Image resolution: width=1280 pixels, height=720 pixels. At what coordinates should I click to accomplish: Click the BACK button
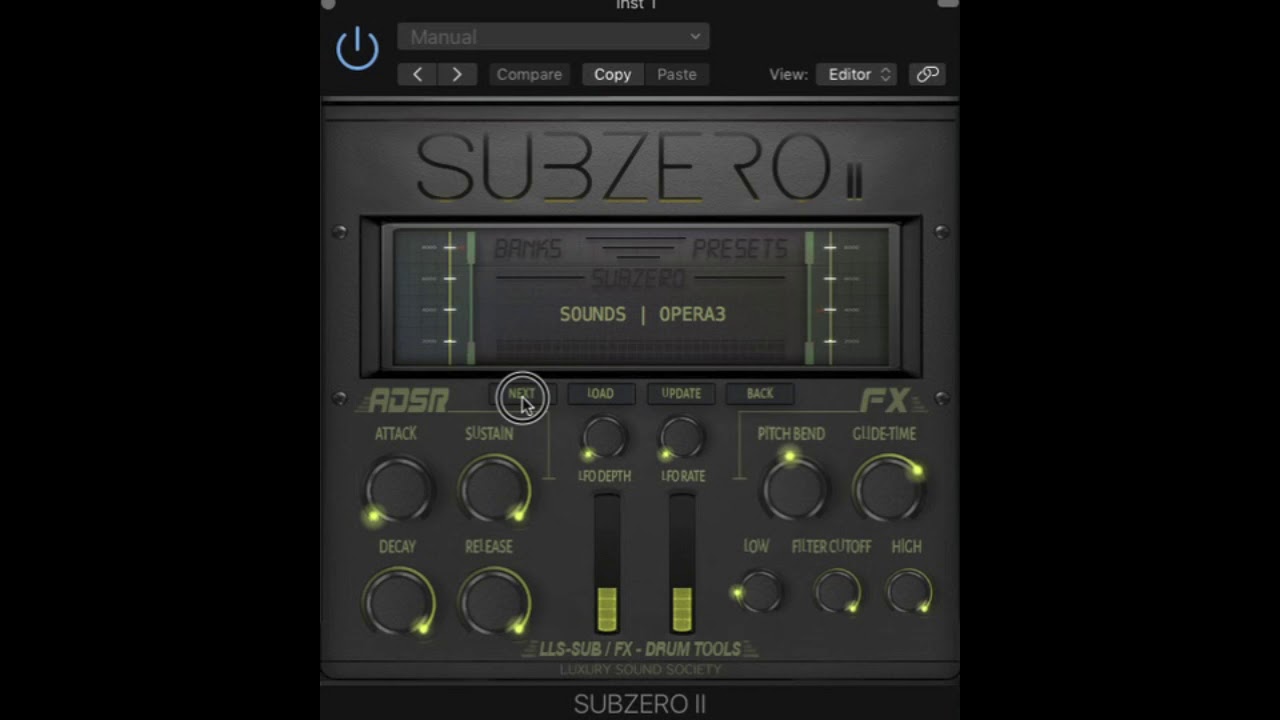tap(760, 394)
